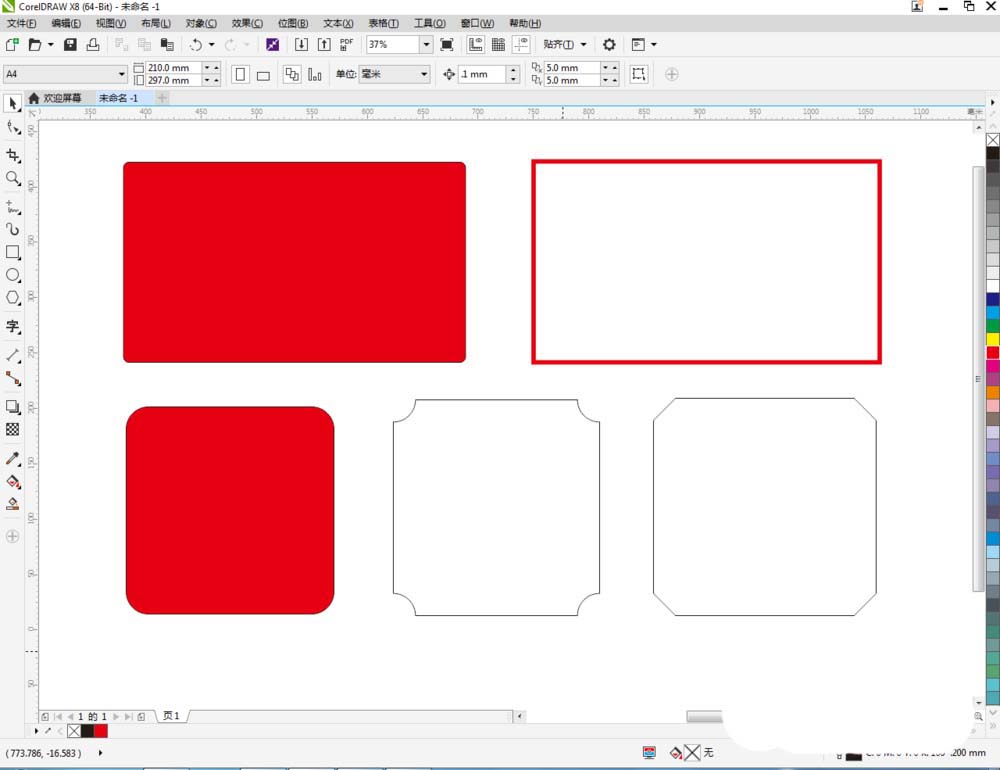This screenshot has width=1000, height=770.
Task: Publish to PDF
Action: [x=346, y=45]
